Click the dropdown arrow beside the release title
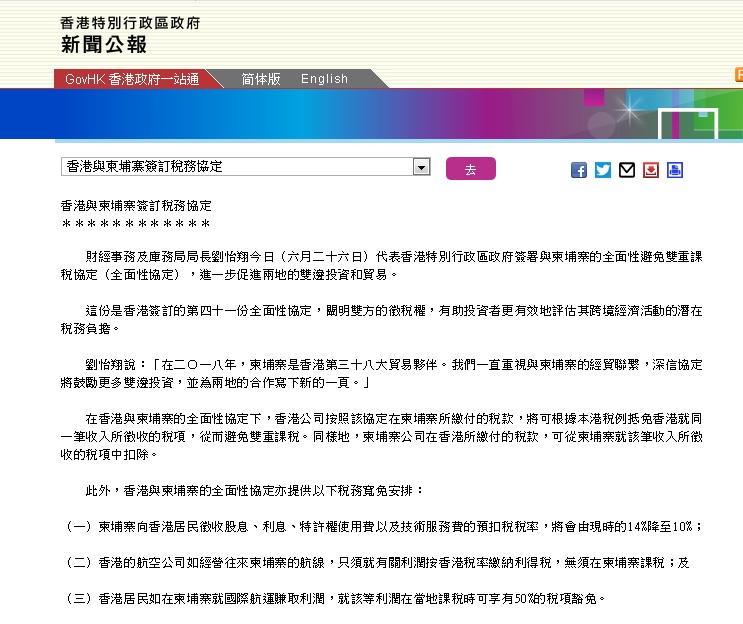Image resolution: width=743 pixels, height=624 pixels. pyautogui.click(x=421, y=167)
